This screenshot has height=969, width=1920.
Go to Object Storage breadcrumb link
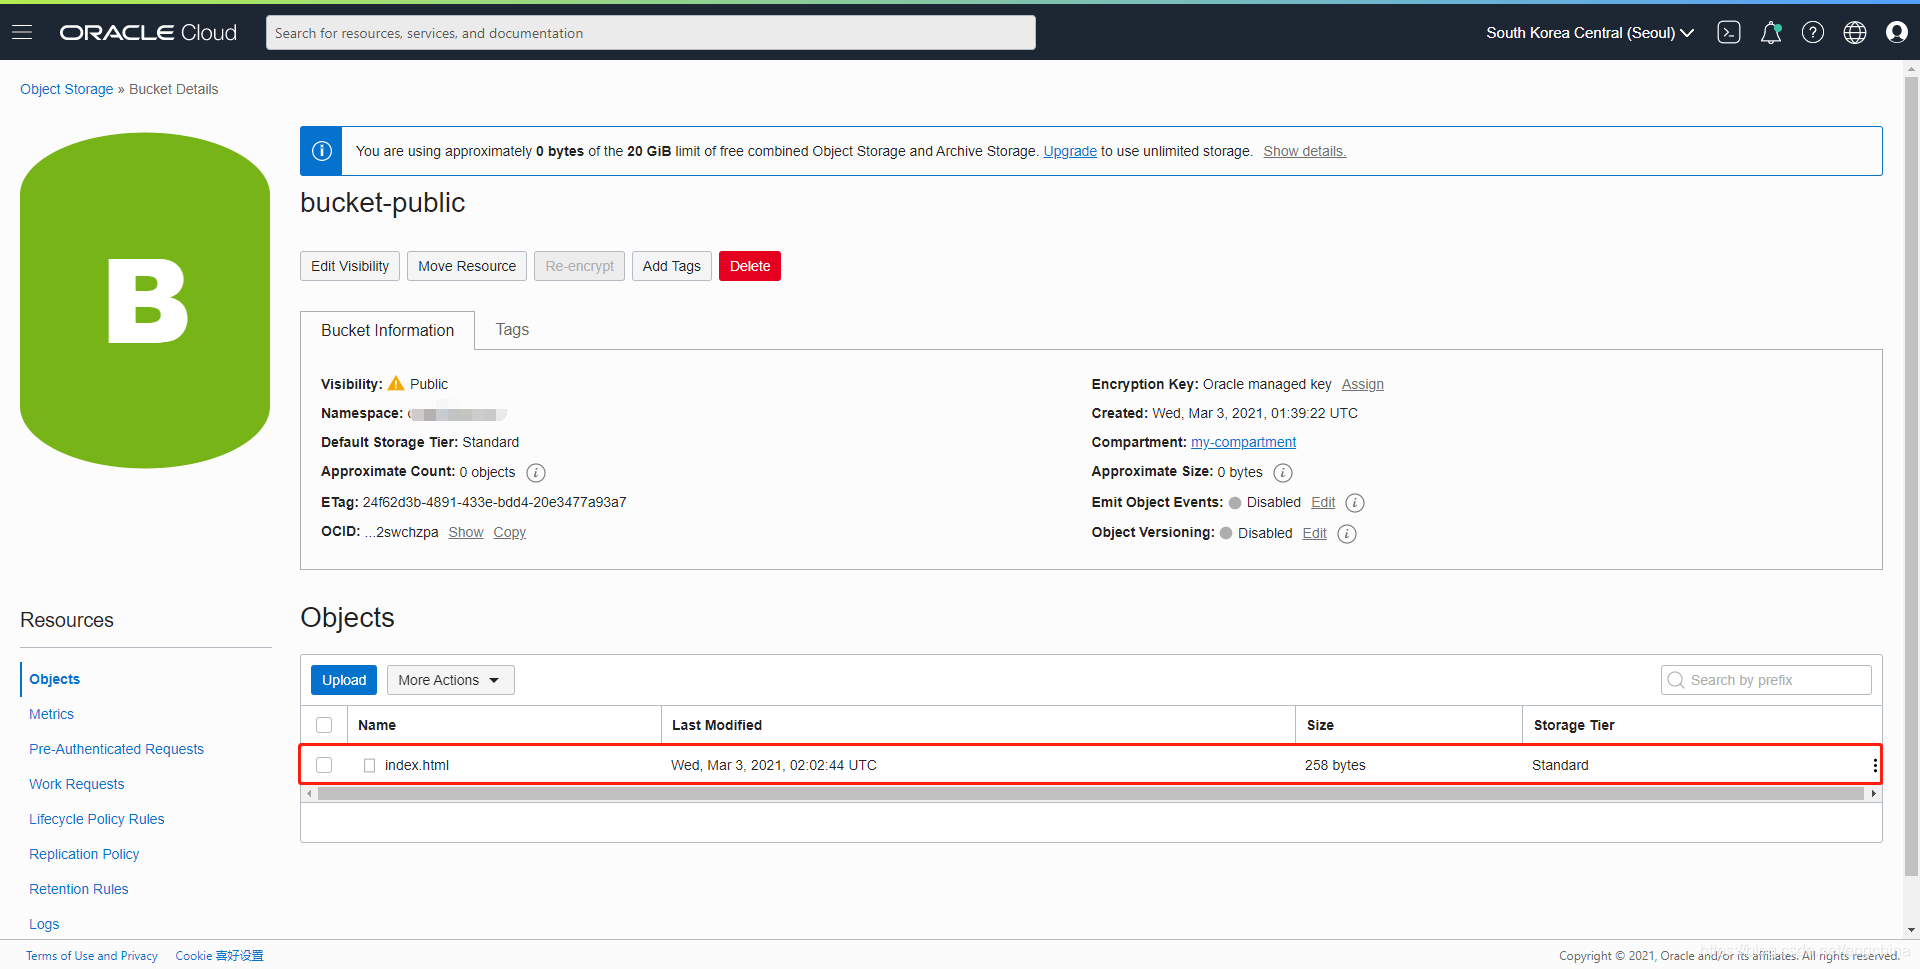[67, 89]
